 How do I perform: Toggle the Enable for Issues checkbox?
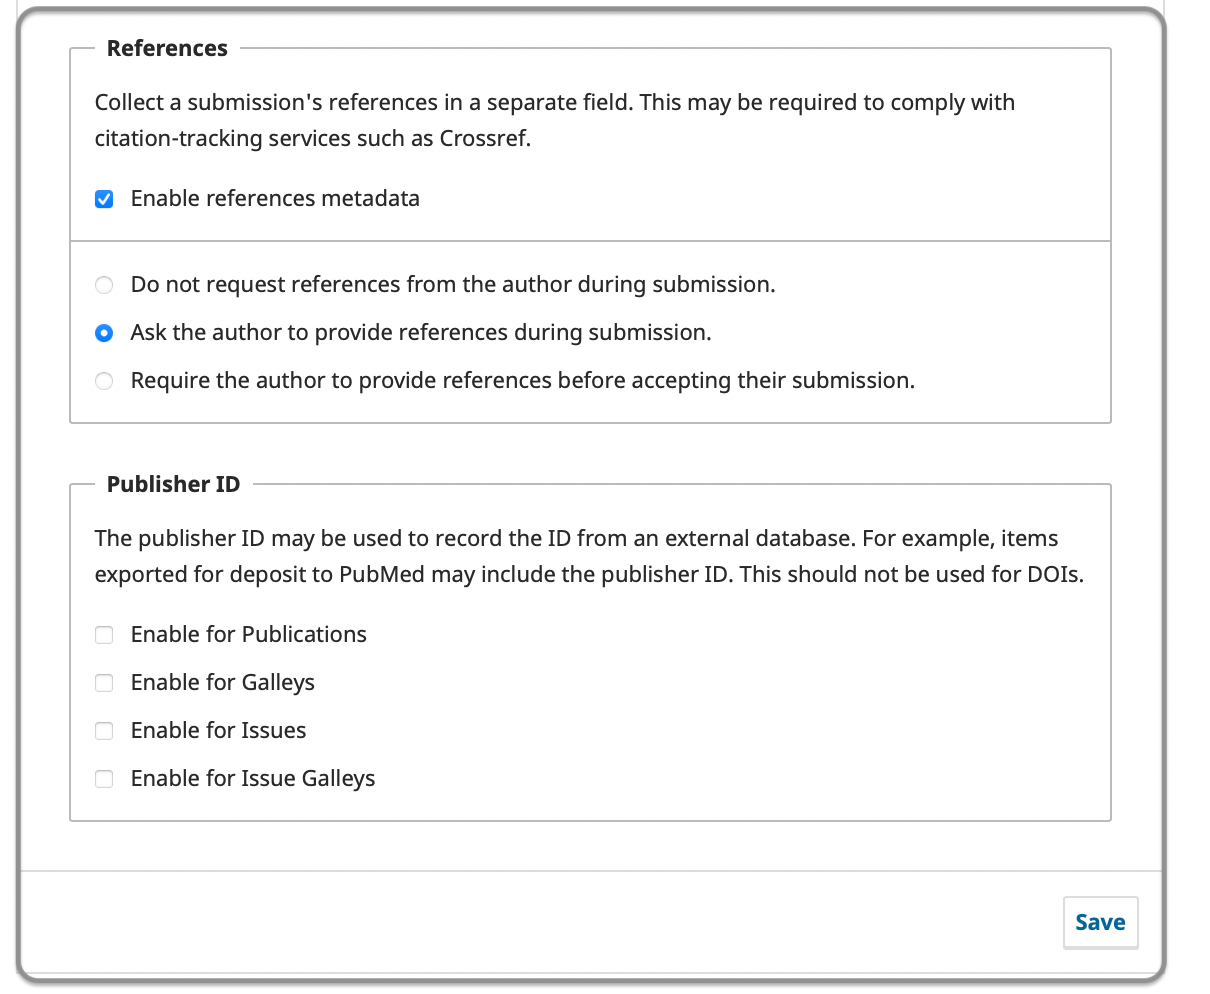pyautogui.click(x=104, y=731)
